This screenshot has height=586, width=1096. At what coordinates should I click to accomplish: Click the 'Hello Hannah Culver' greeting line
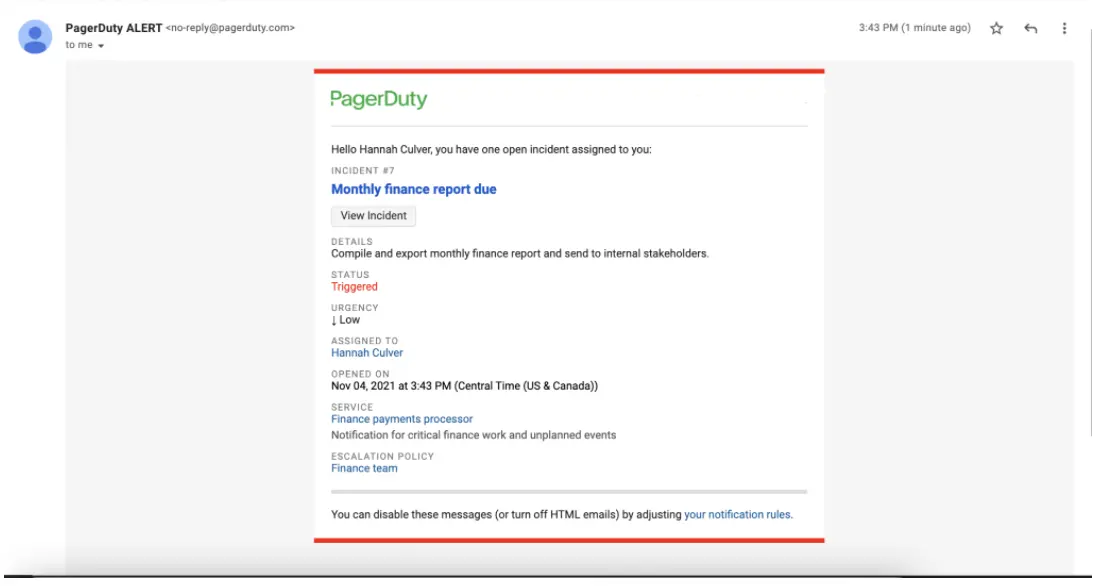coord(491,149)
